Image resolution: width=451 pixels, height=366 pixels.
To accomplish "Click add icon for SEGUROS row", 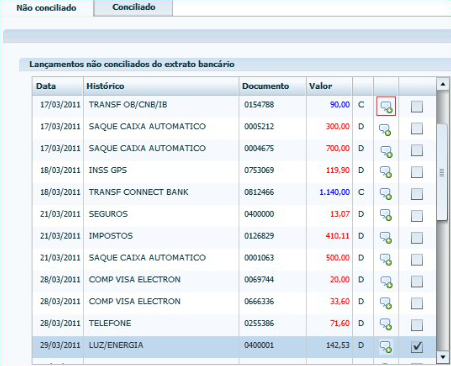I will click(386, 215).
